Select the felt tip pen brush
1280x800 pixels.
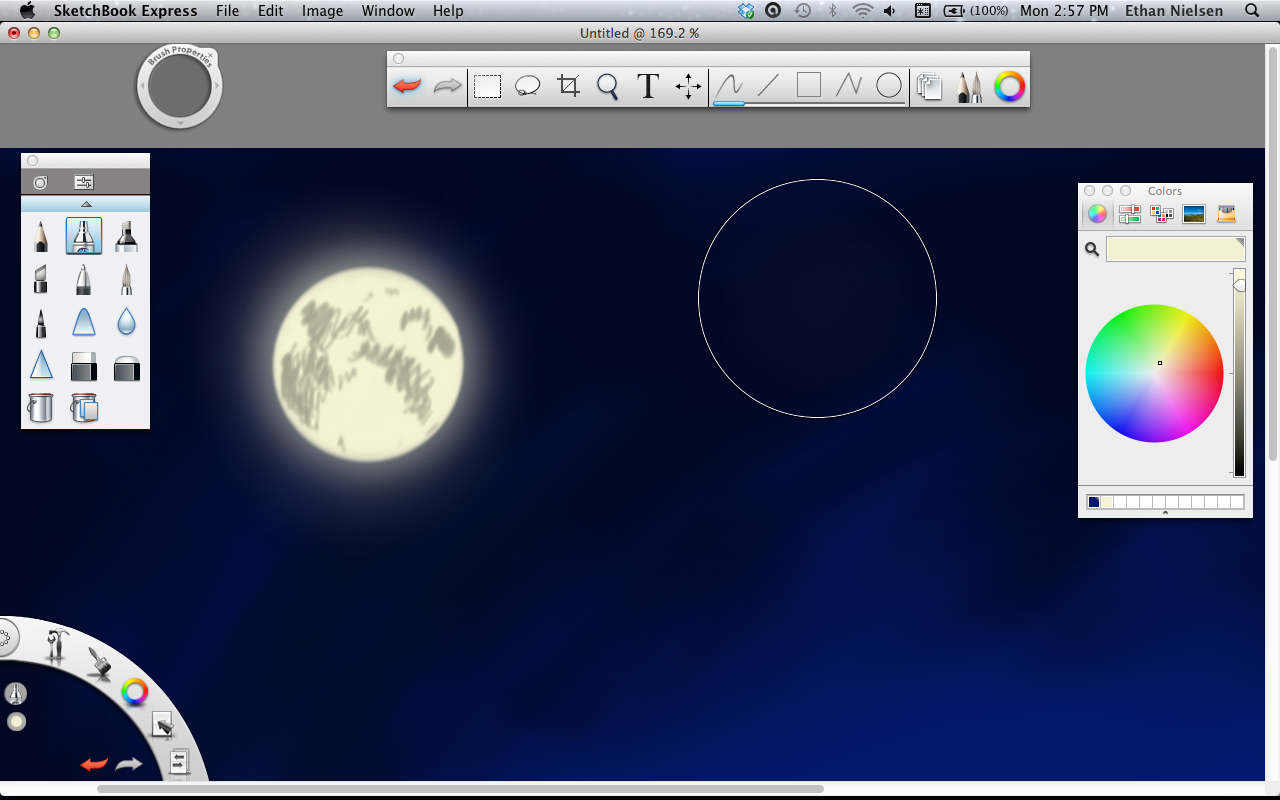click(40, 322)
